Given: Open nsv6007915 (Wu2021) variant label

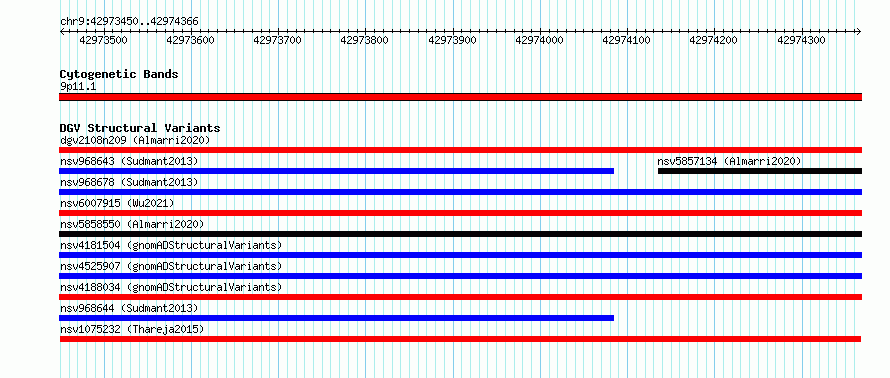Looking at the screenshot, I should pyautogui.click(x=117, y=203).
